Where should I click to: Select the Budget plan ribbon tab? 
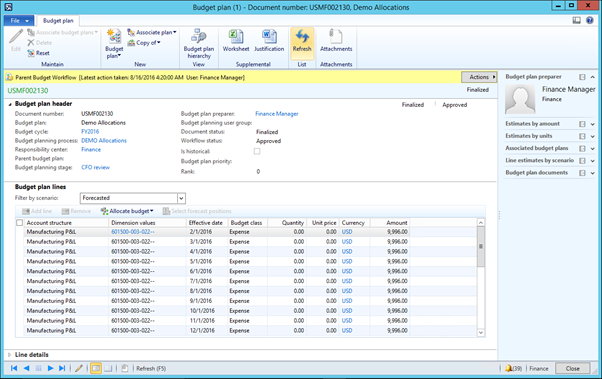pyautogui.click(x=58, y=21)
